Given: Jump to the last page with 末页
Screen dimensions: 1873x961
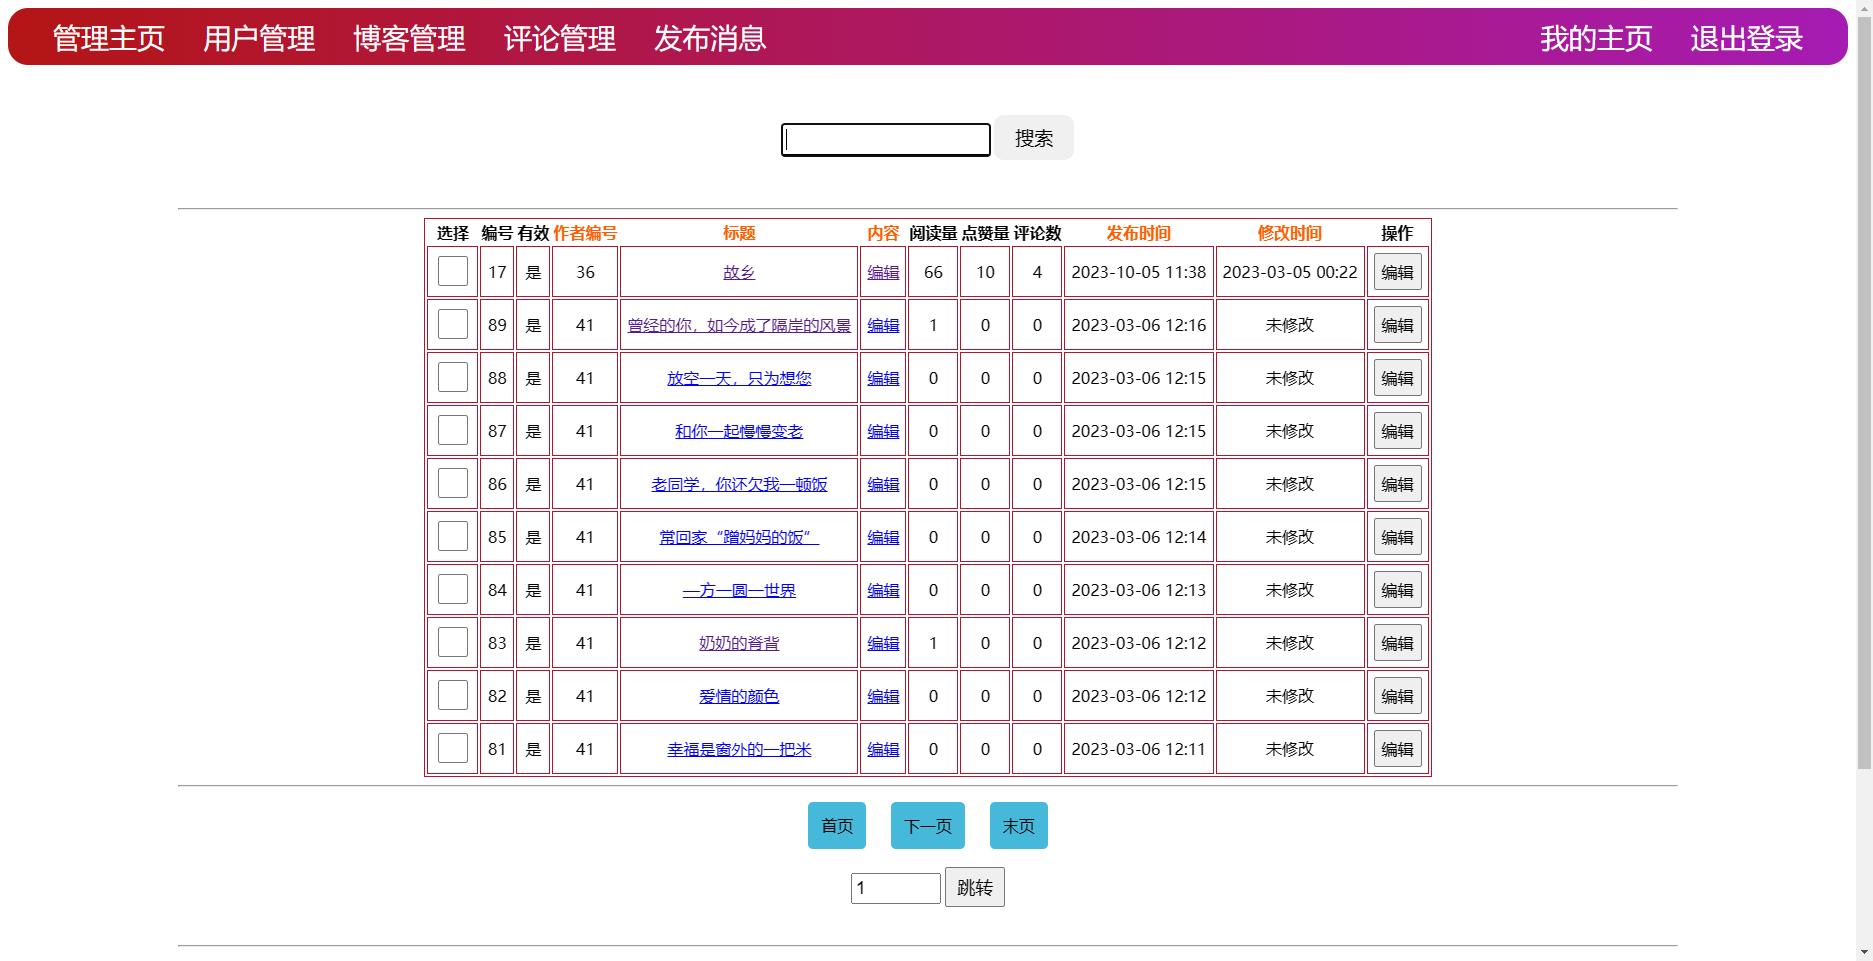Looking at the screenshot, I should click(x=1019, y=826).
